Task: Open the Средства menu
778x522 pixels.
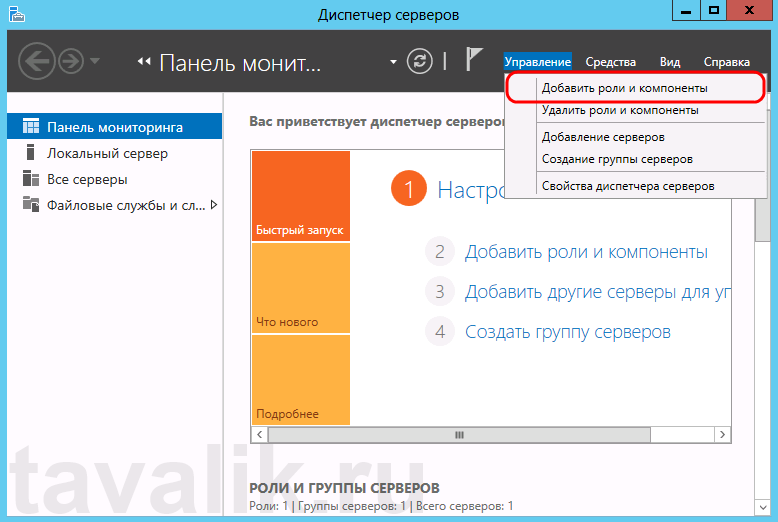Action: pos(610,62)
